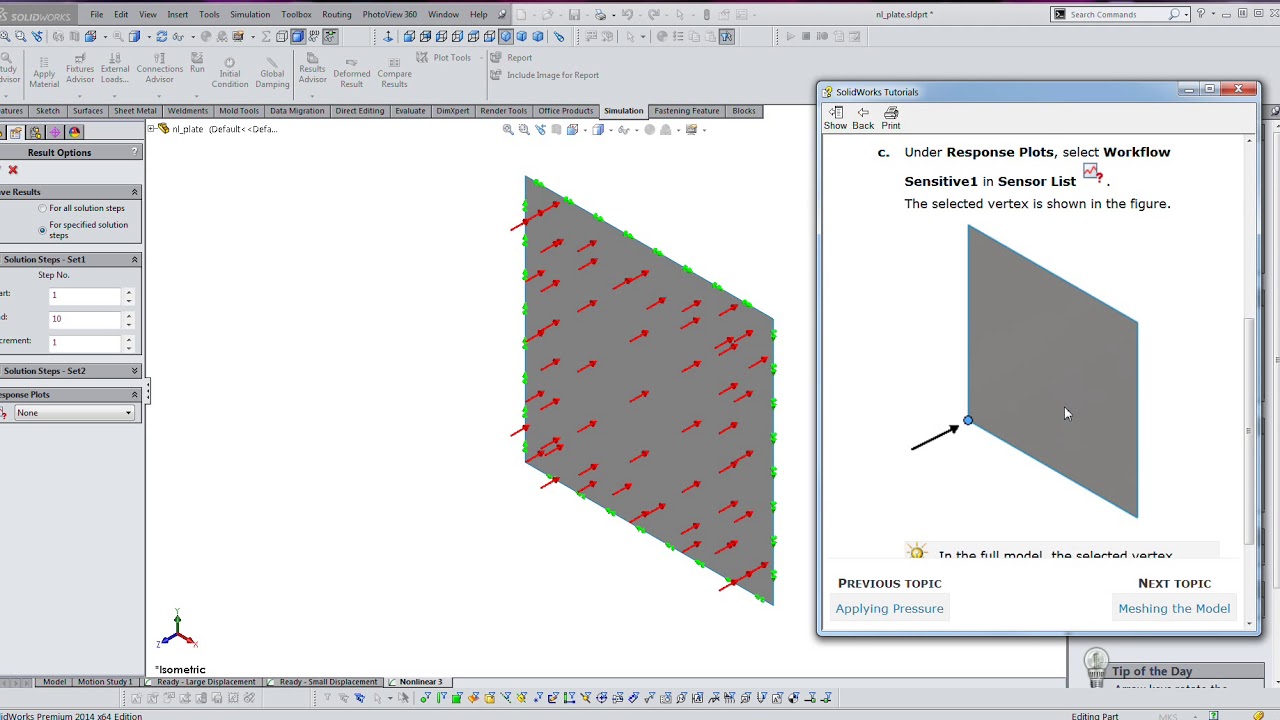The width and height of the screenshot is (1280, 720).
Task: Click Print icon in SolidWorks Tutorials
Action: [891, 118]
